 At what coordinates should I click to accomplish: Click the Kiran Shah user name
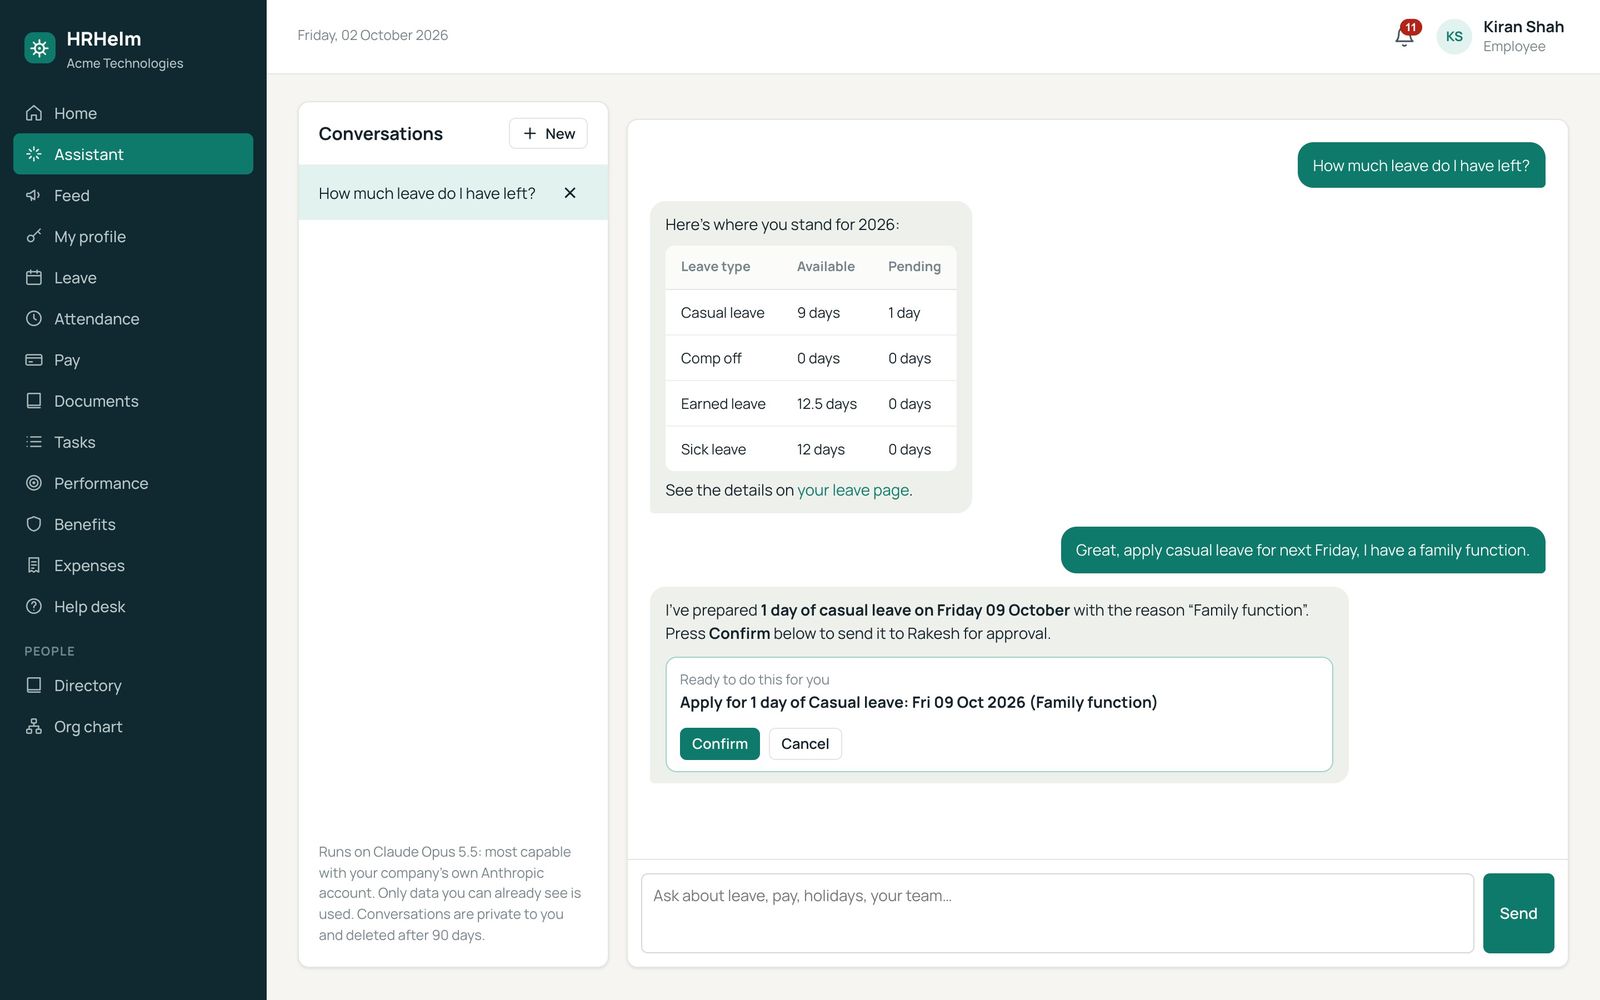tap(1523, 27)
